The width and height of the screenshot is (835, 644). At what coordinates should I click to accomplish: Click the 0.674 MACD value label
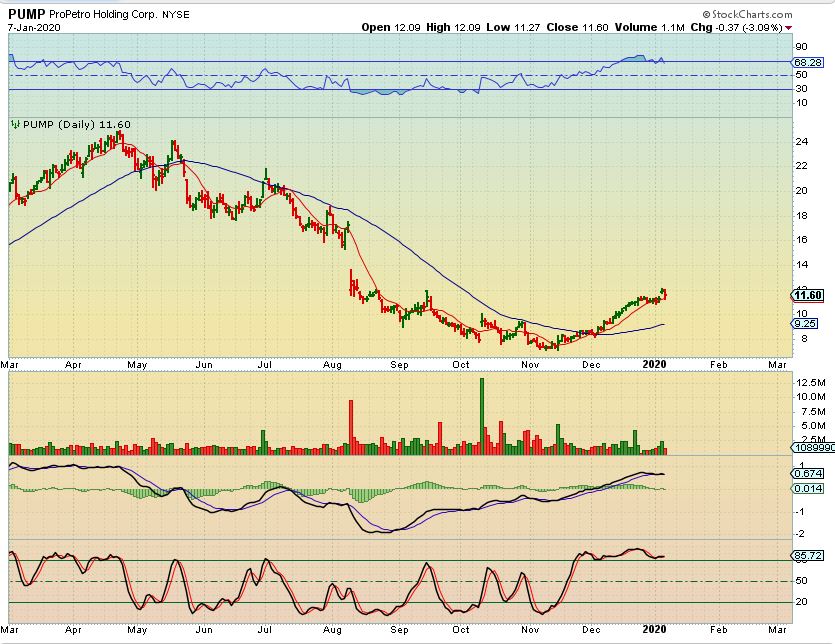[807, 473]
